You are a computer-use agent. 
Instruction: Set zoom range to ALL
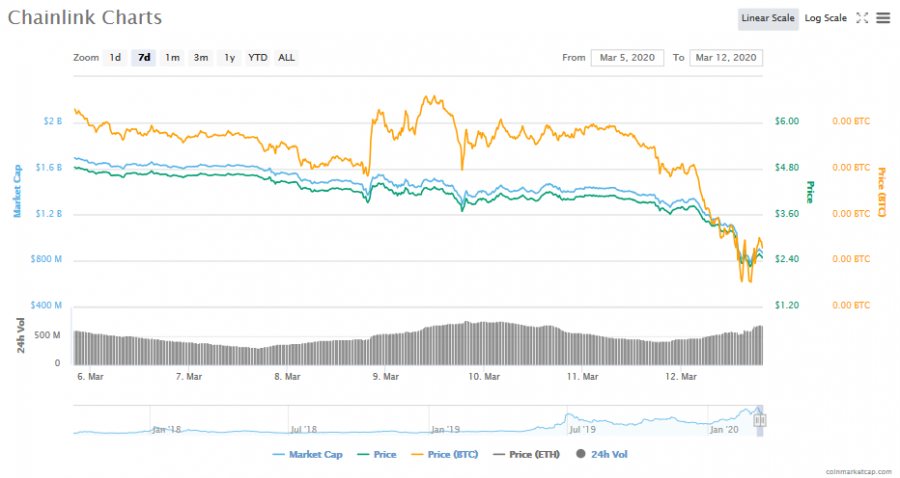click(x=286, y=57)
